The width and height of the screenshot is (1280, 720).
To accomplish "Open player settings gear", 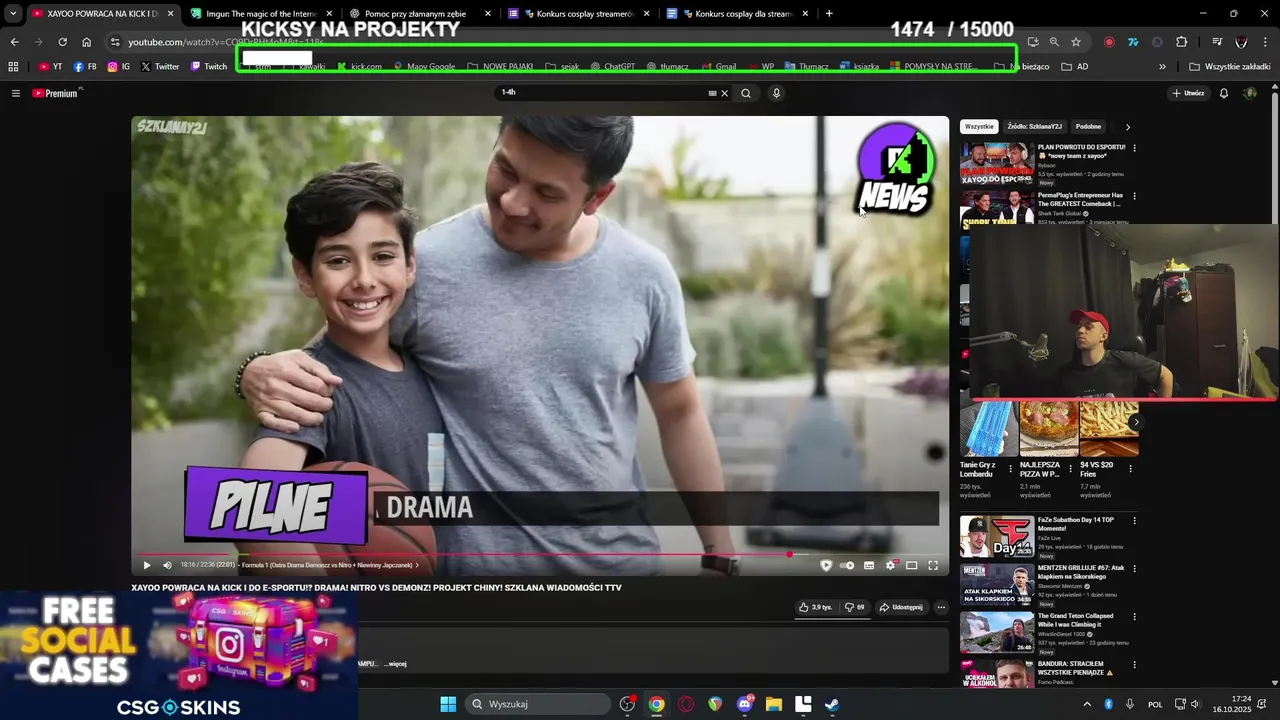I will [890, 565].
